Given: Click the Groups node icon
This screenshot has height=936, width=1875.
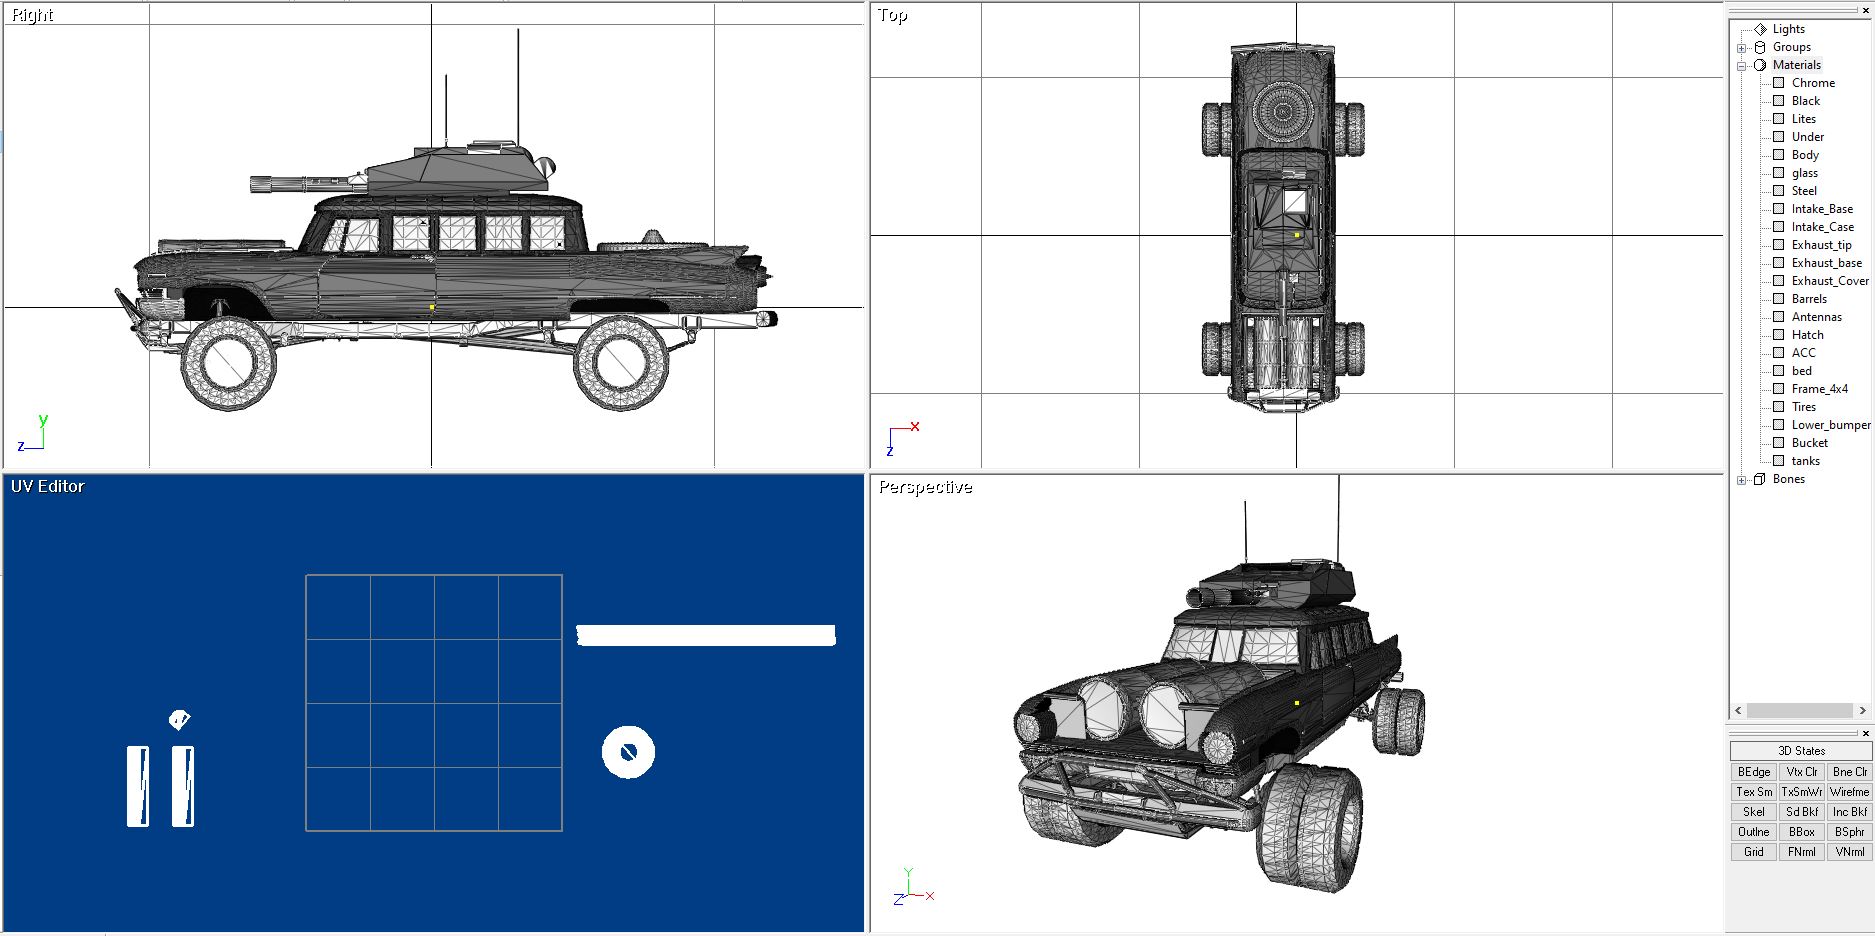Looking at the screenshot, I should click(1760, 47).
